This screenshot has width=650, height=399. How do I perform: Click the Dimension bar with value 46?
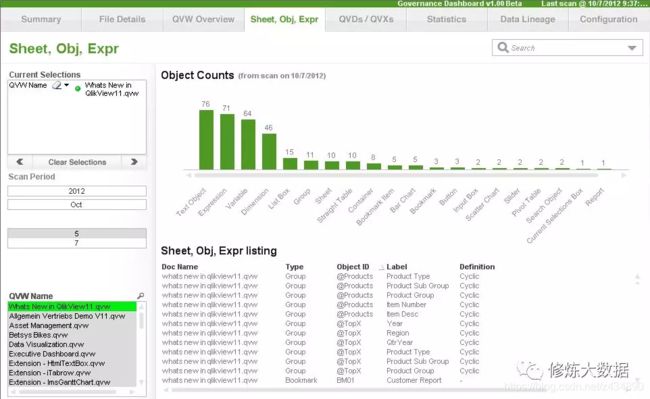tap(269, 151)
